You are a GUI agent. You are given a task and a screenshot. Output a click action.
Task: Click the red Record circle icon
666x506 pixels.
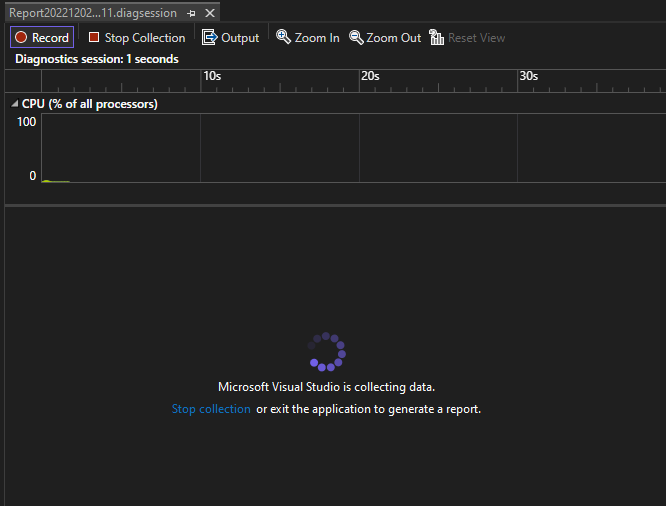(x=21, y=37)
